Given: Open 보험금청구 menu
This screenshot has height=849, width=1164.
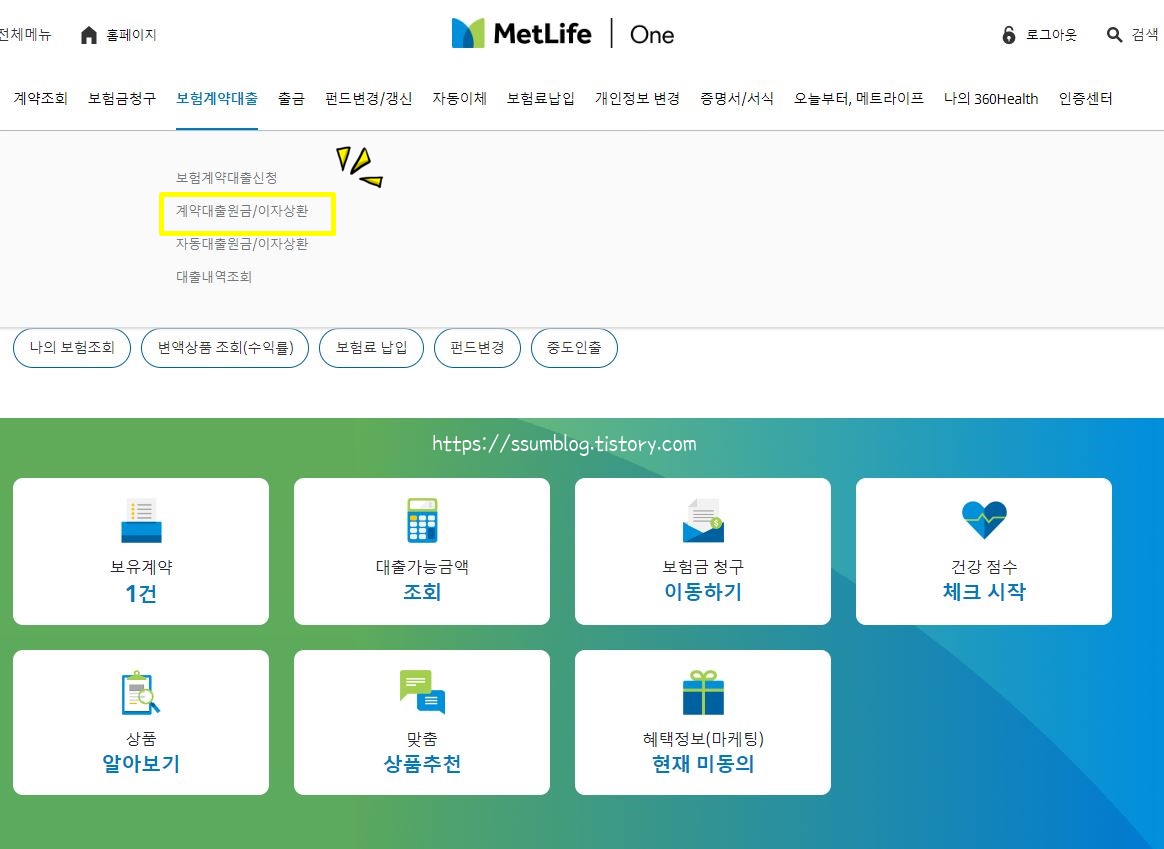Looking at the screenshot, I should (x=122, y=99).
